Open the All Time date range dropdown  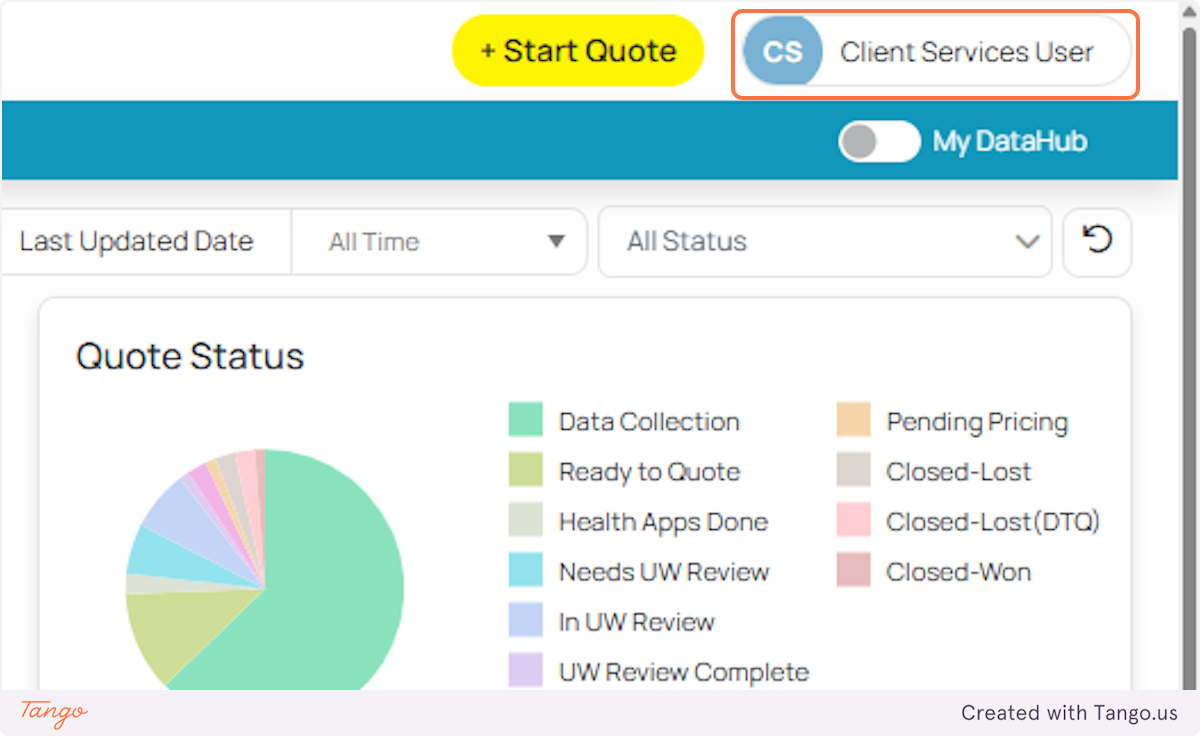(438, 241)
